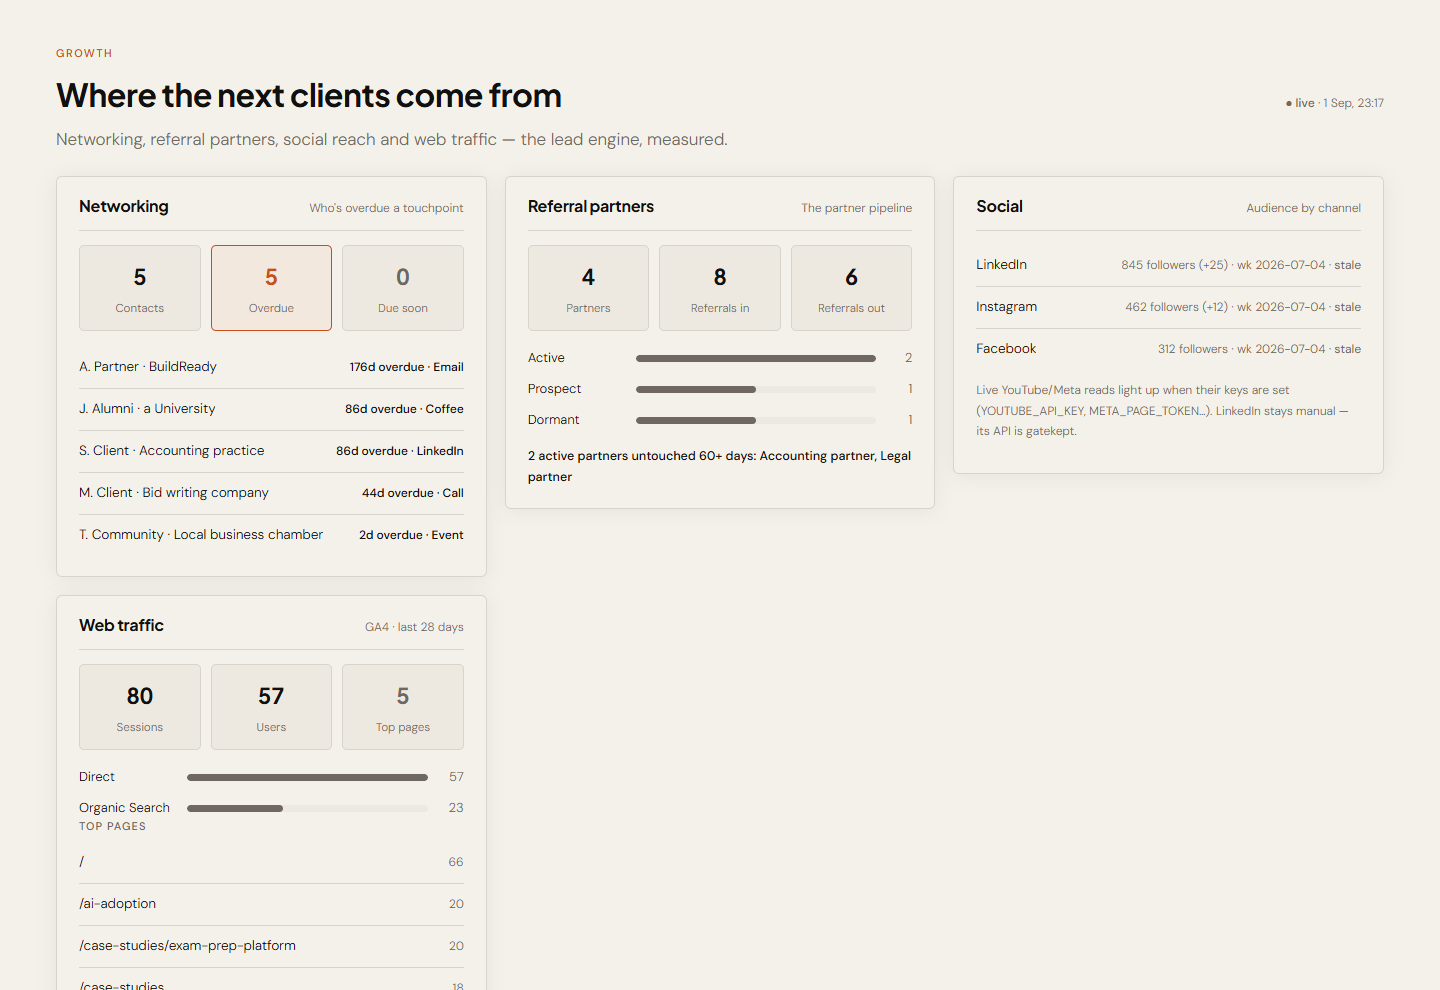The image size is (1440, 990).
Task: Select the 'Audience by channel' subtitle
Action: point(1304,208)
